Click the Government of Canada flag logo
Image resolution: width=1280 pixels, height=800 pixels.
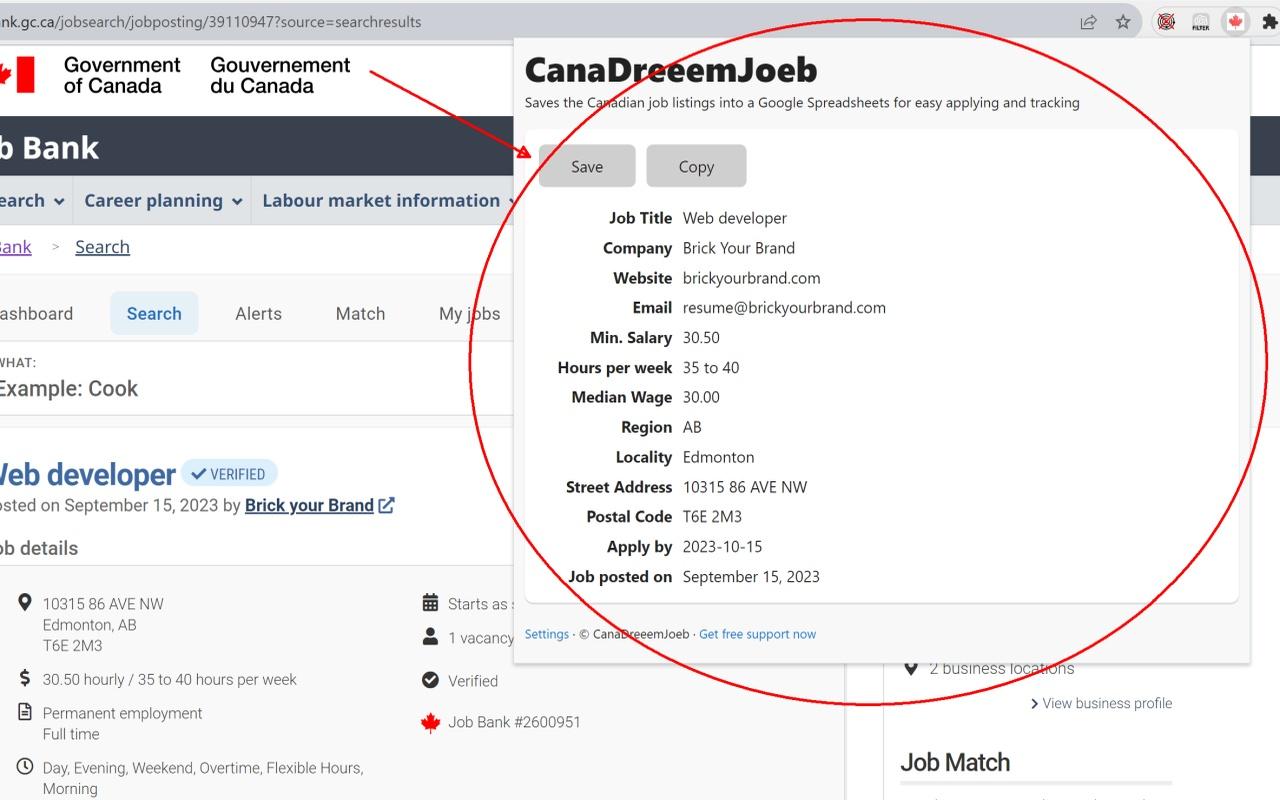point(18,75)
